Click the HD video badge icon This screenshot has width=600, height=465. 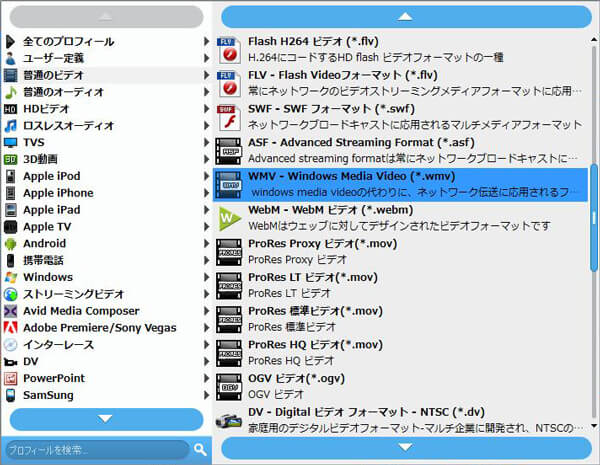point(10,109)
